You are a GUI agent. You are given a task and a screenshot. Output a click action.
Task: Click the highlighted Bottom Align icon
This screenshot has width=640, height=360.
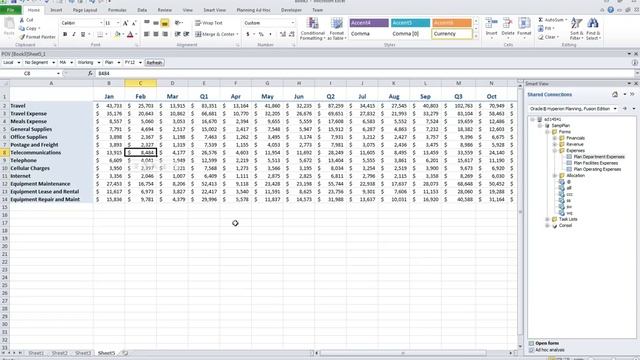click(x=164, y=23)
